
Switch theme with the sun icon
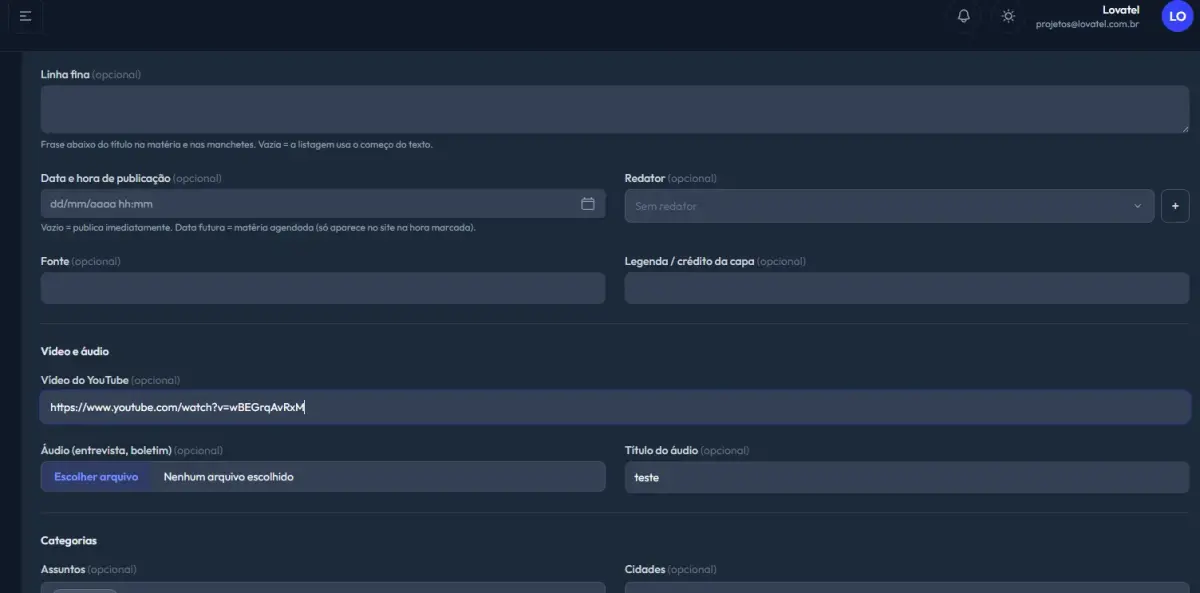click(x=1008, y=16)
